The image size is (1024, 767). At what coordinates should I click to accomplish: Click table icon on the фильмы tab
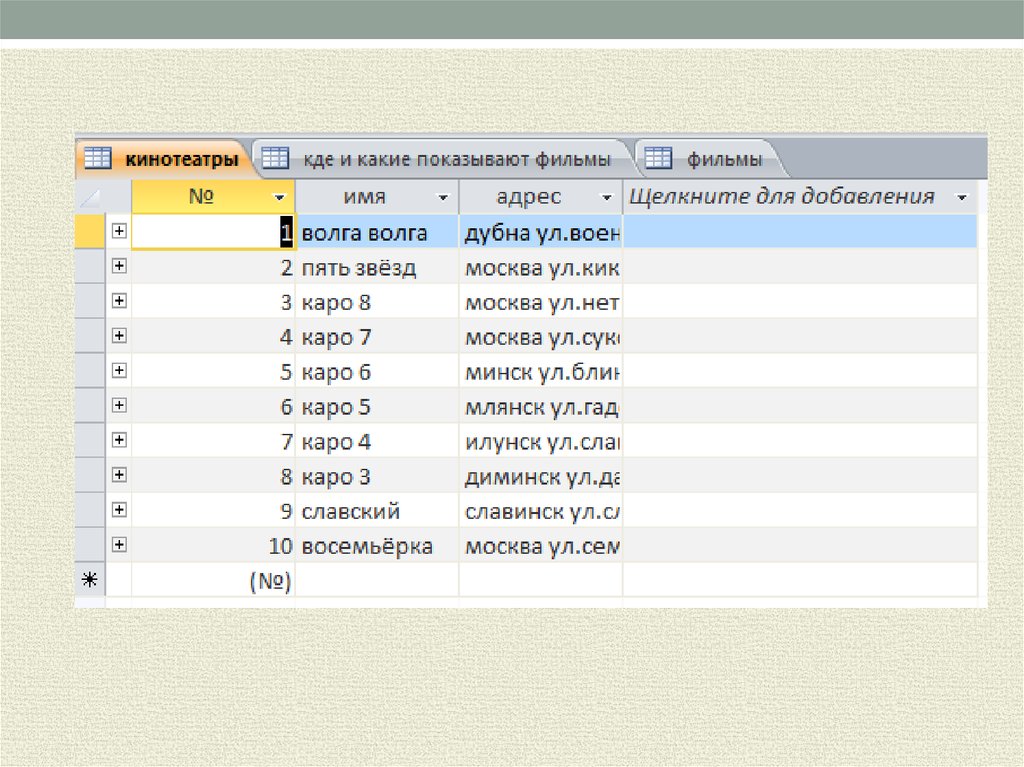click(x=657, y=158)
